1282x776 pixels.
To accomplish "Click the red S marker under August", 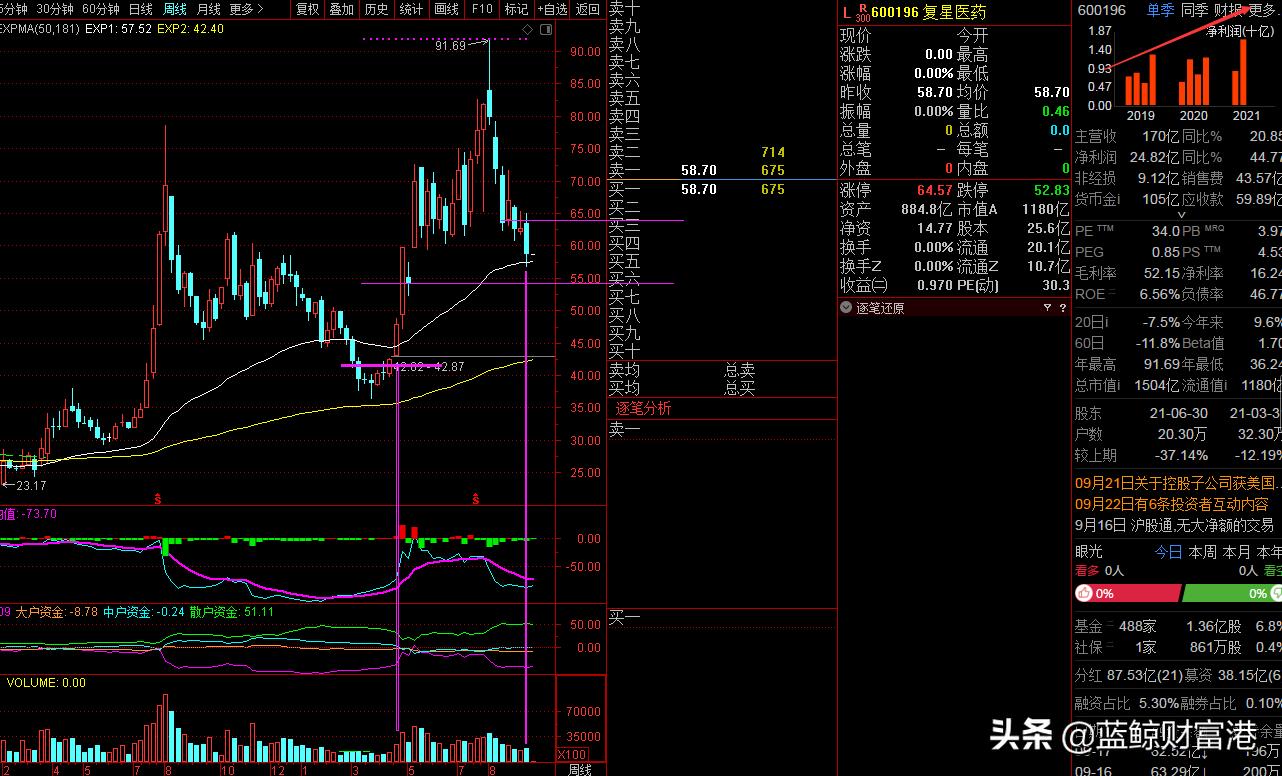I will (x=476, y=498).
